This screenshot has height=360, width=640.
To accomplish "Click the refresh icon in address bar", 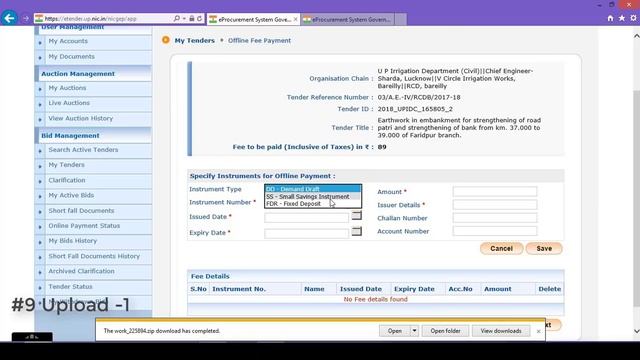I will pyautogui.click(x=199, y=19).
